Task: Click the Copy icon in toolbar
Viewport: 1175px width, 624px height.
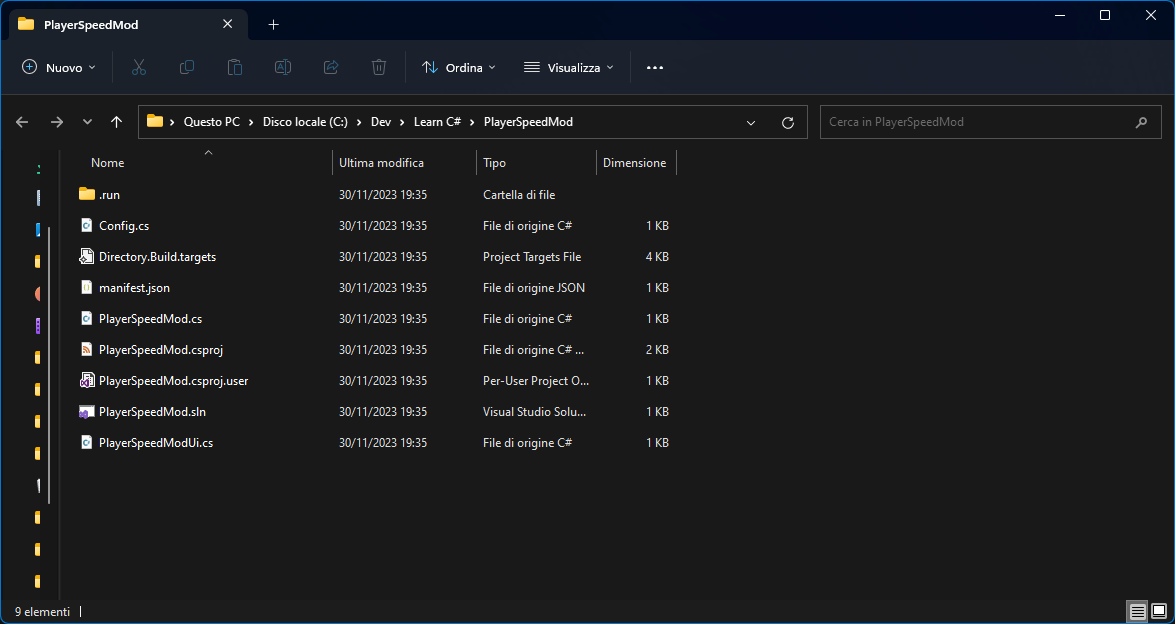Action: [187, 67]
